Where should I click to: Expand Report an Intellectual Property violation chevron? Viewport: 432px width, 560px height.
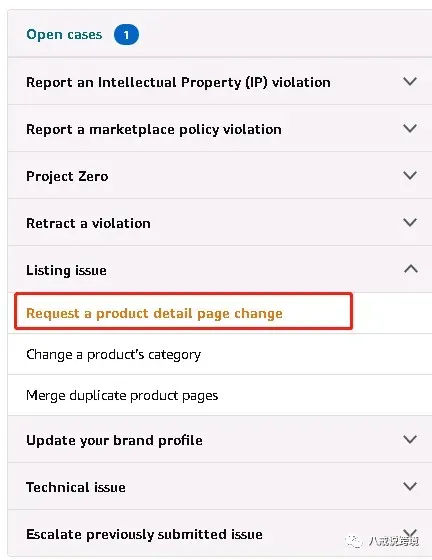click(x=410, y=81)
